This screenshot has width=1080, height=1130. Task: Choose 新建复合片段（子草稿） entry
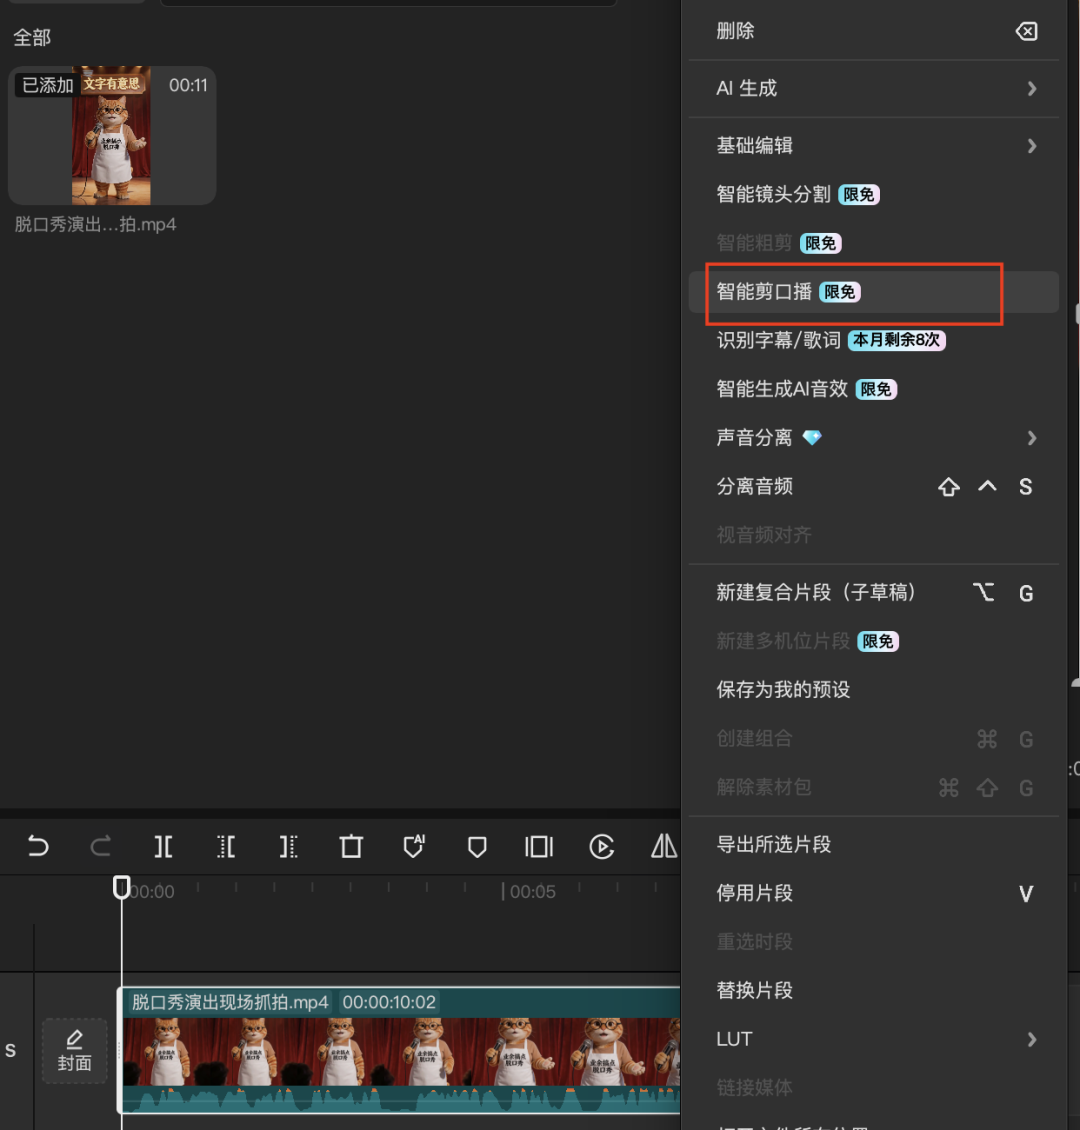(873, 592)
